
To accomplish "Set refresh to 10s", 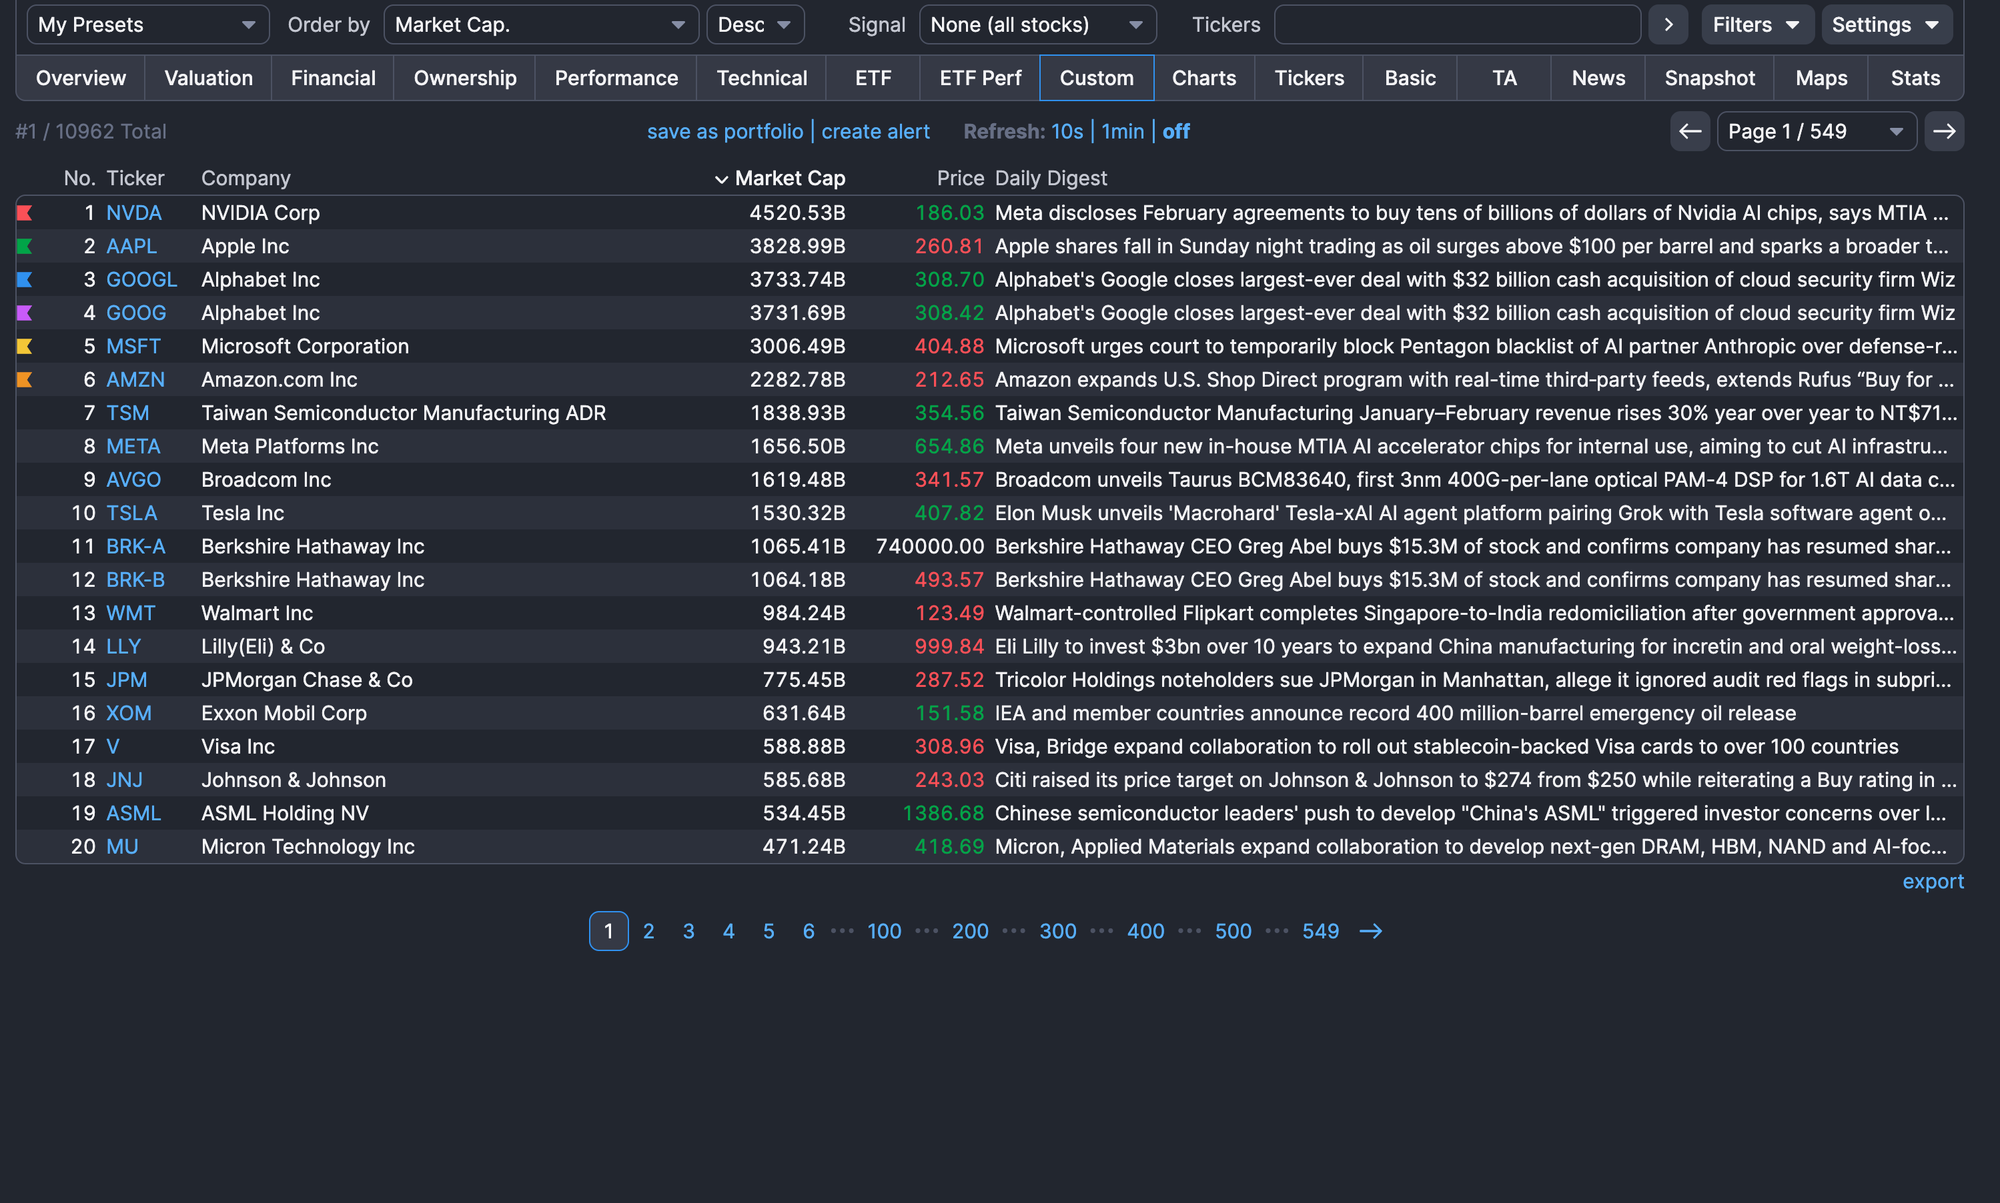I will 1067,132.
